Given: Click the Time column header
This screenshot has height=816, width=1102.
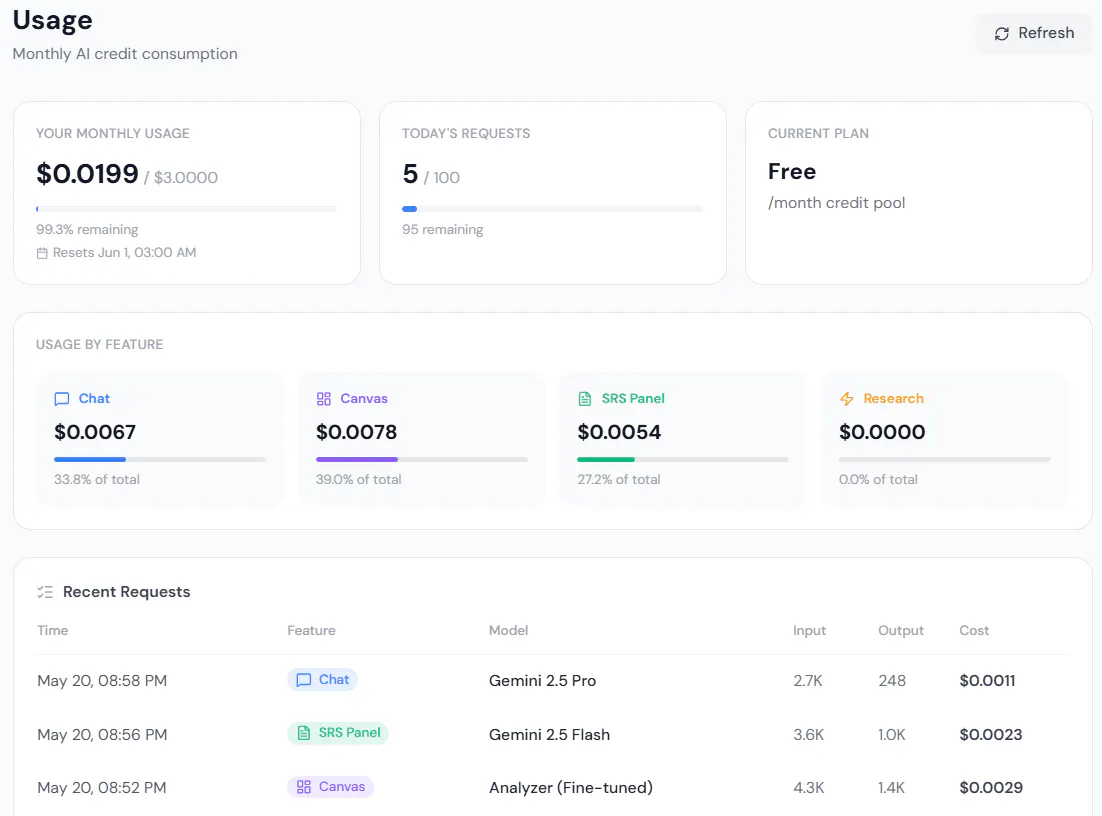Looking at the screenshot, I should point(53,630).
